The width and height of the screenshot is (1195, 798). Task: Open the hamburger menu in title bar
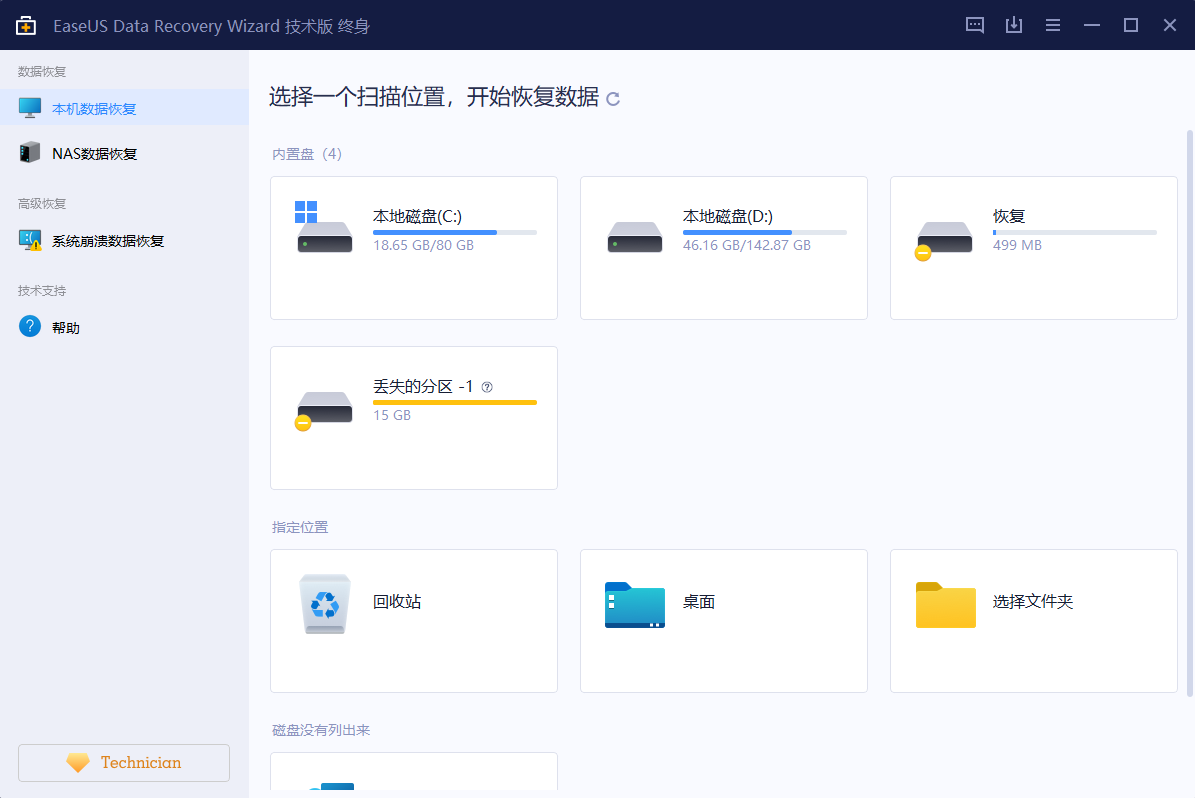click(1052, 25)
